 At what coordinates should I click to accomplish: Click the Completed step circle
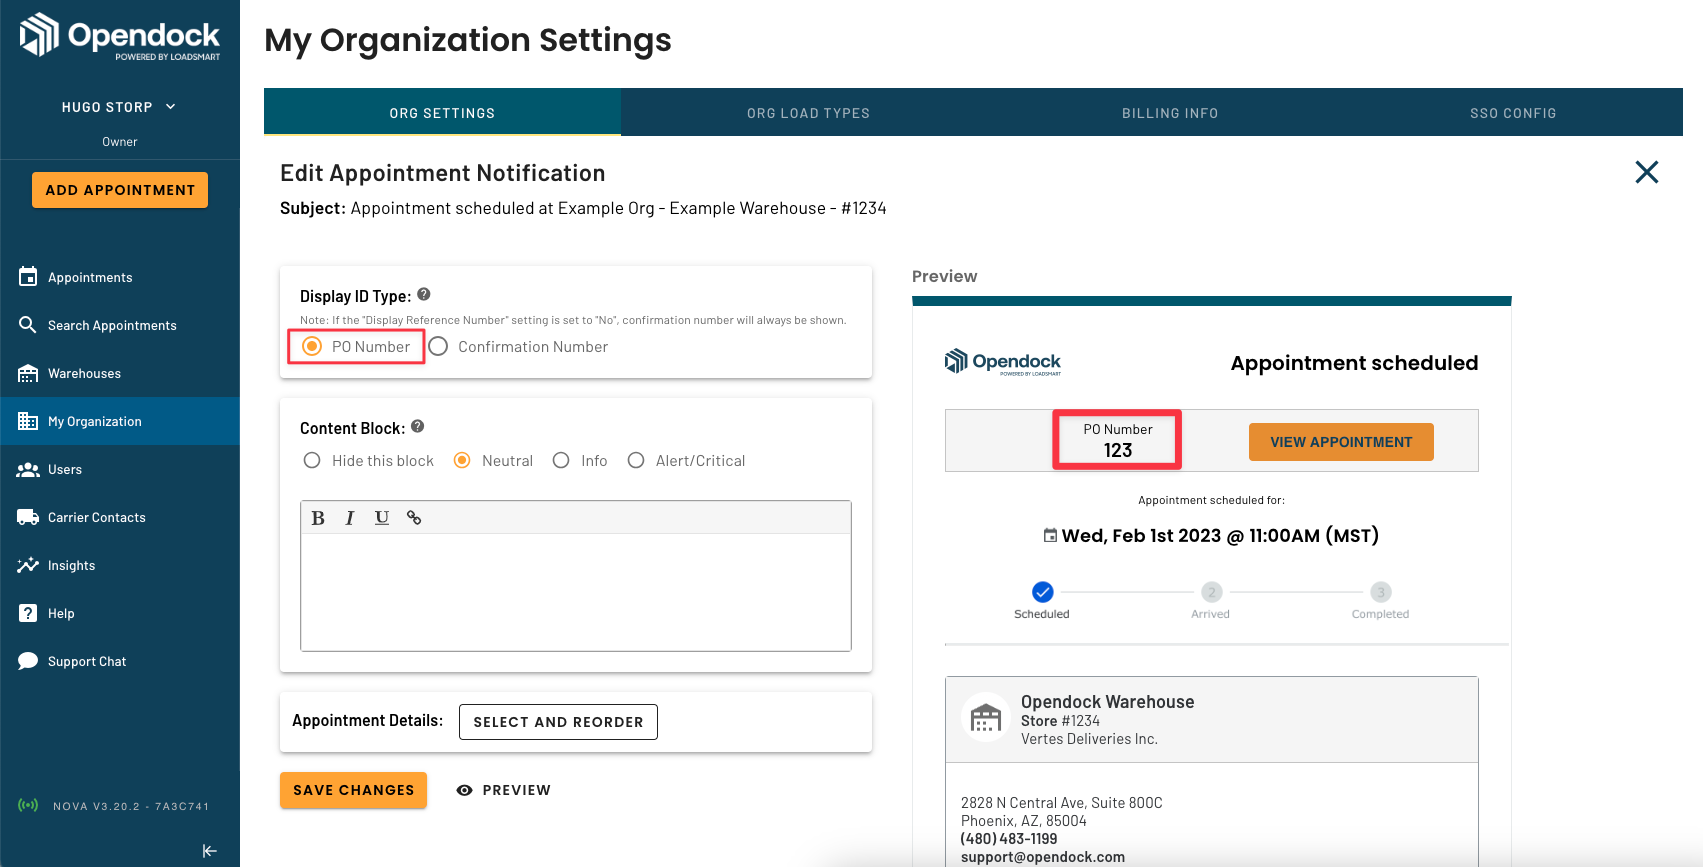tap(1380, 592)
